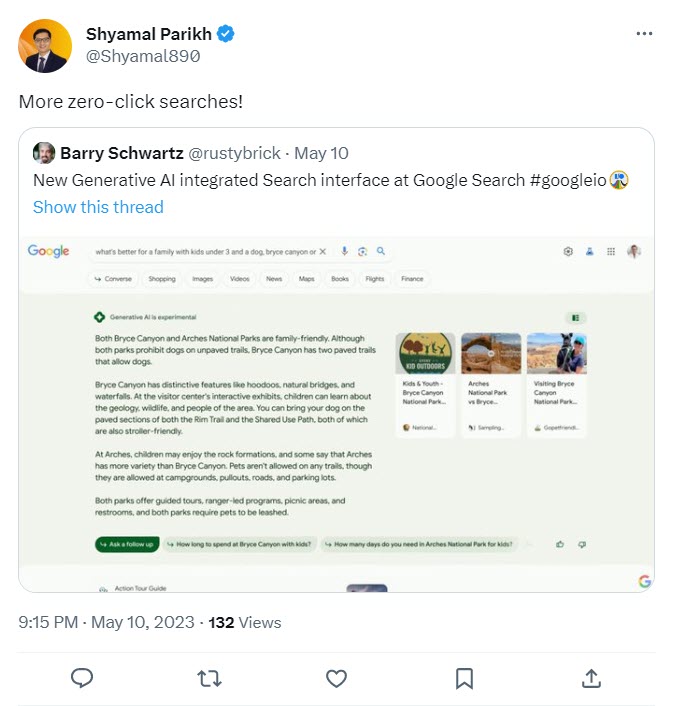The height and width of the screenshot is (706, 673).
Task: Open Barry Schwartz's small avatar
Action: click(x=43, y=153)
